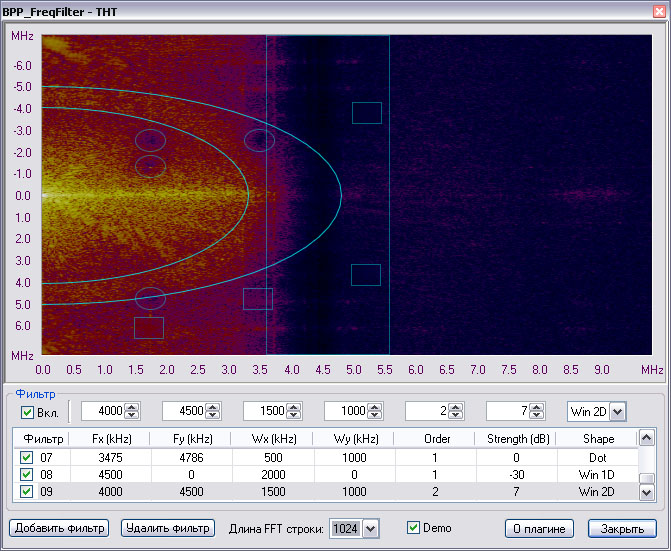Uncheck filter 09 checkbox
The image size is (671, 551).
coord(26,492)
